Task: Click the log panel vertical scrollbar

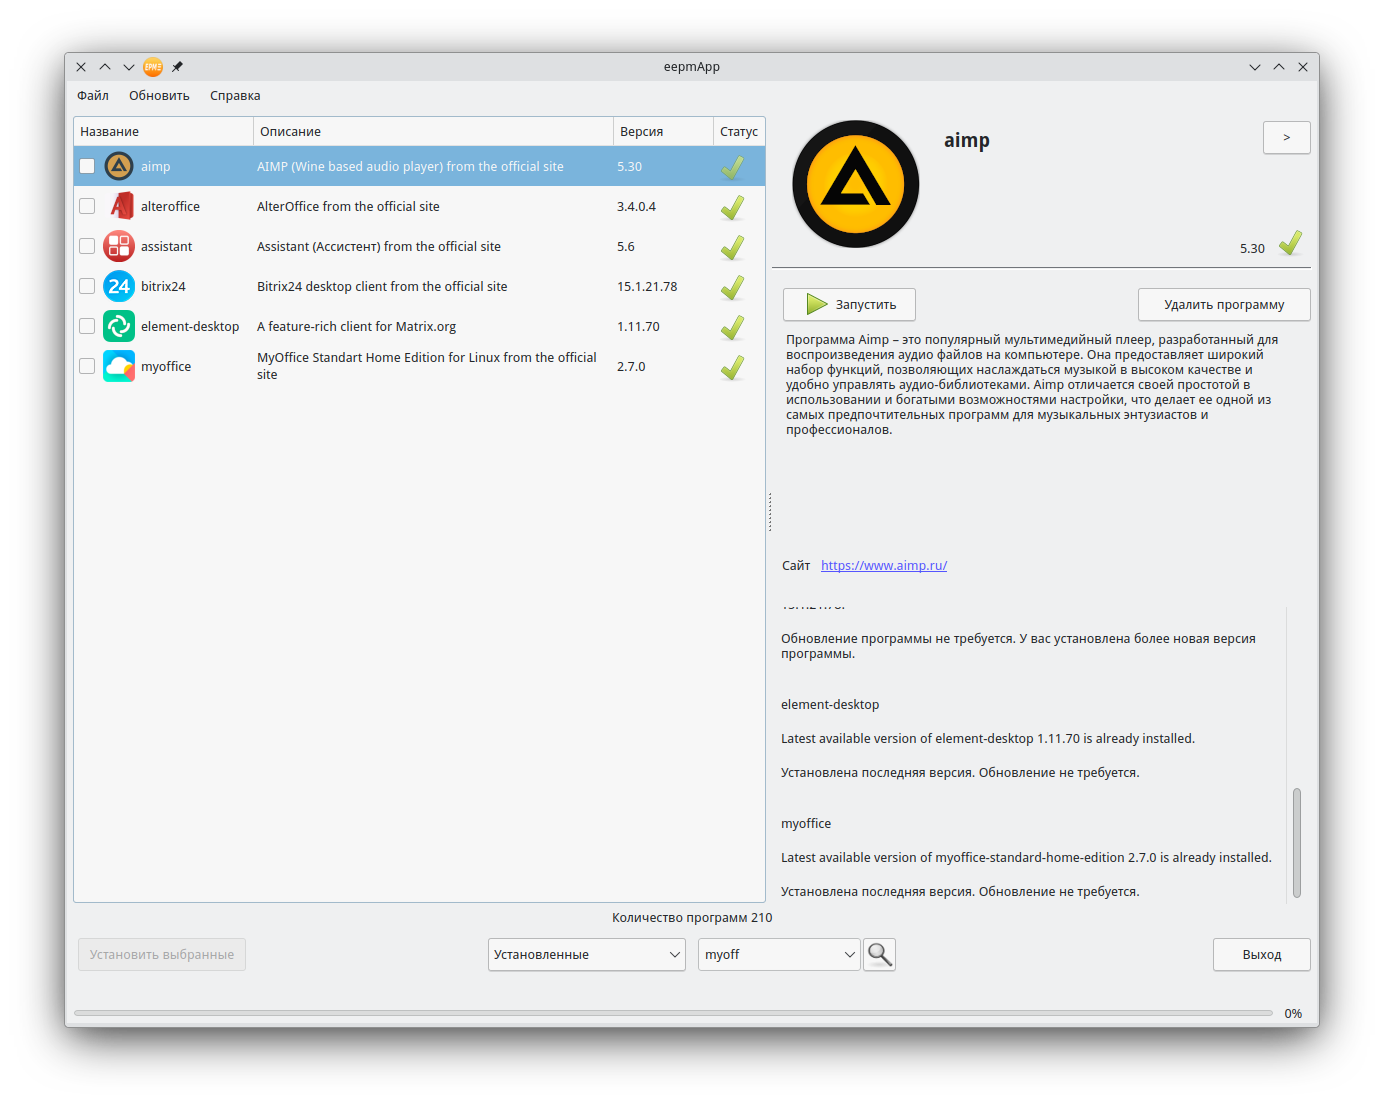Action: (x=1297, y=843)
